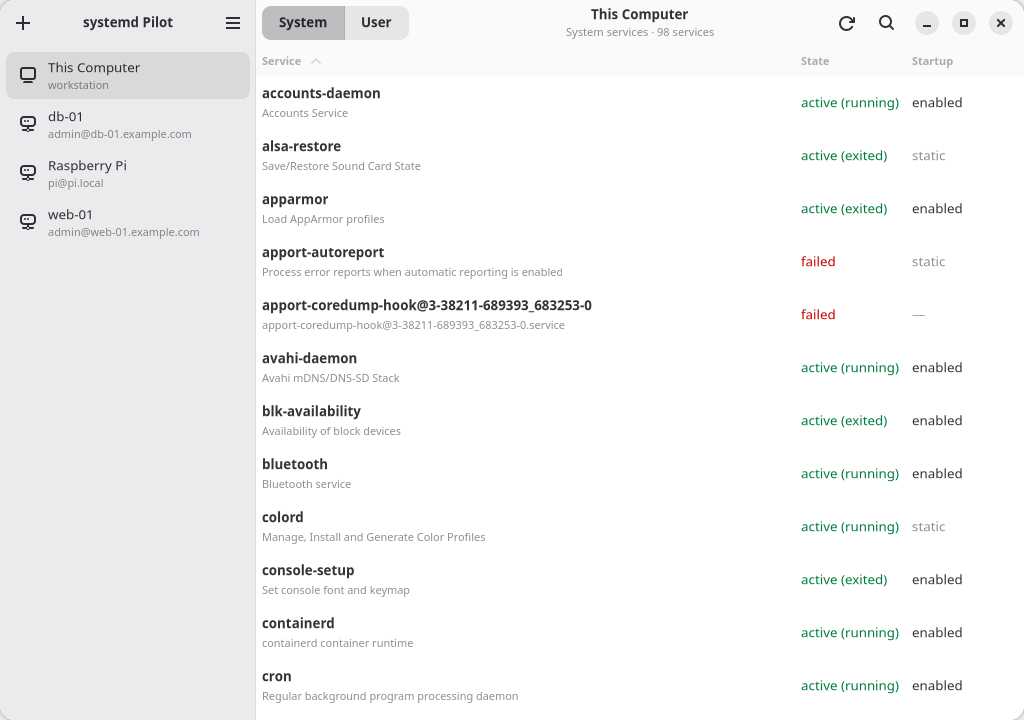This screenshot has width=1024, height=720.
Task: Open the apport-coredump-hook service name
Action: [426, 306]
